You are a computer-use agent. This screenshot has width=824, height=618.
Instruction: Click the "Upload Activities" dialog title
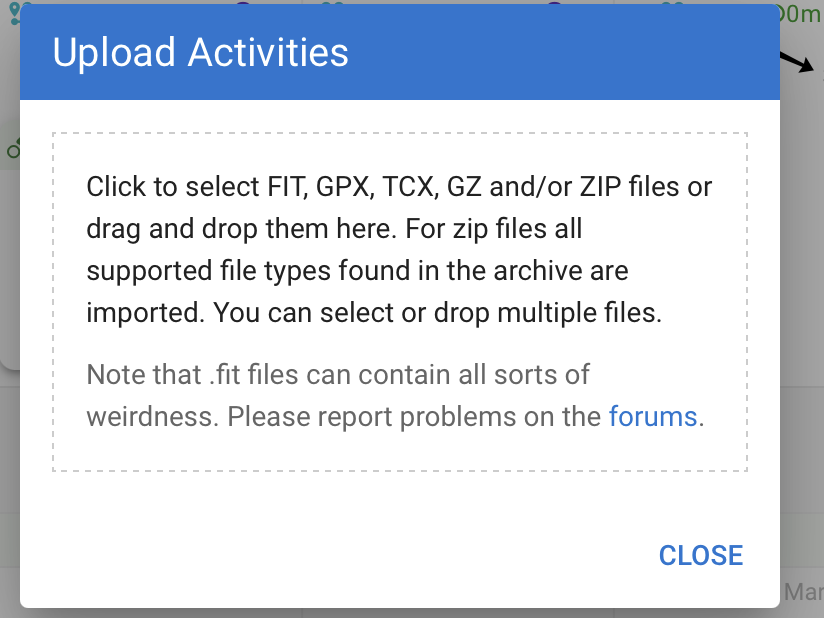200,52
